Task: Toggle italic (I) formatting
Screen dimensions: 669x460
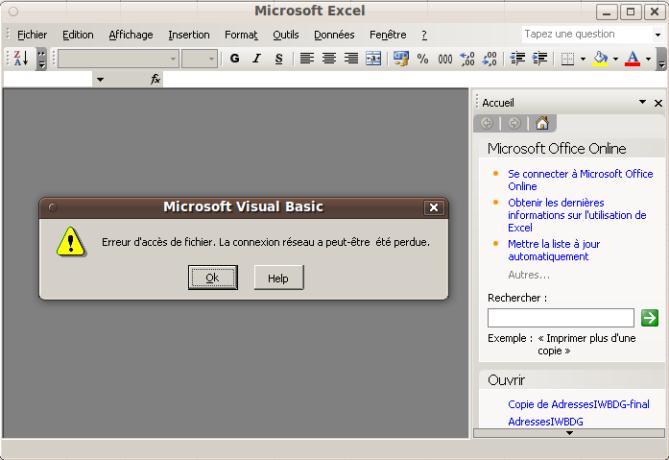Action: [x=256, y=58]
